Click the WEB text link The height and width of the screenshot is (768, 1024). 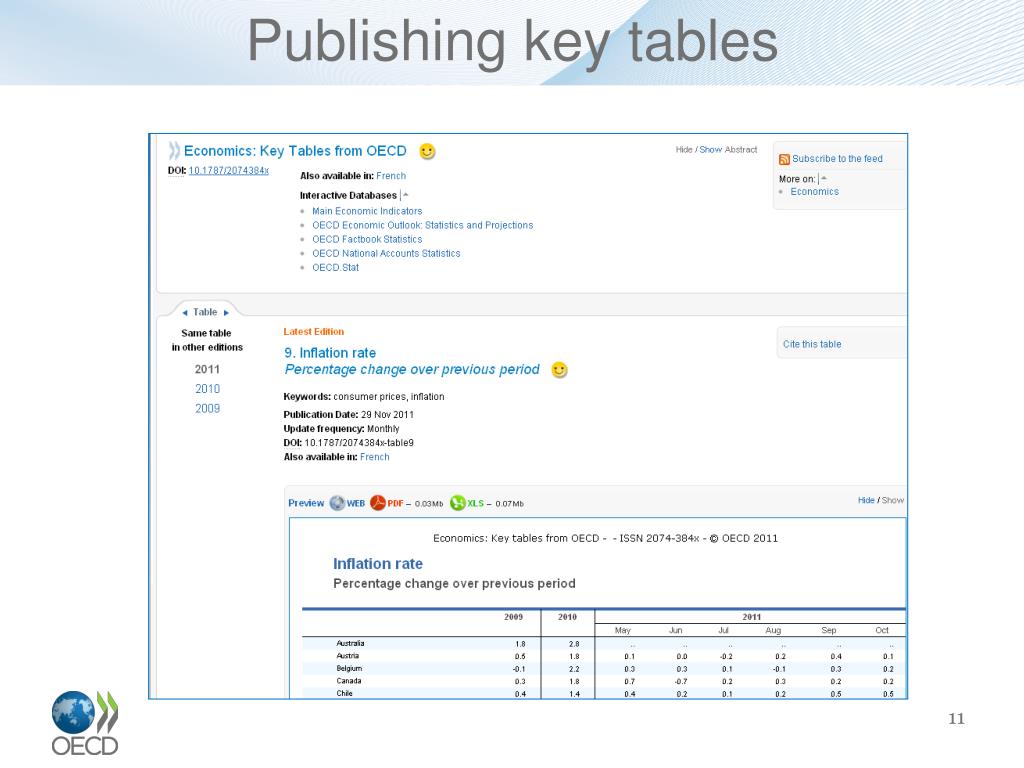[x=356, y=504]
